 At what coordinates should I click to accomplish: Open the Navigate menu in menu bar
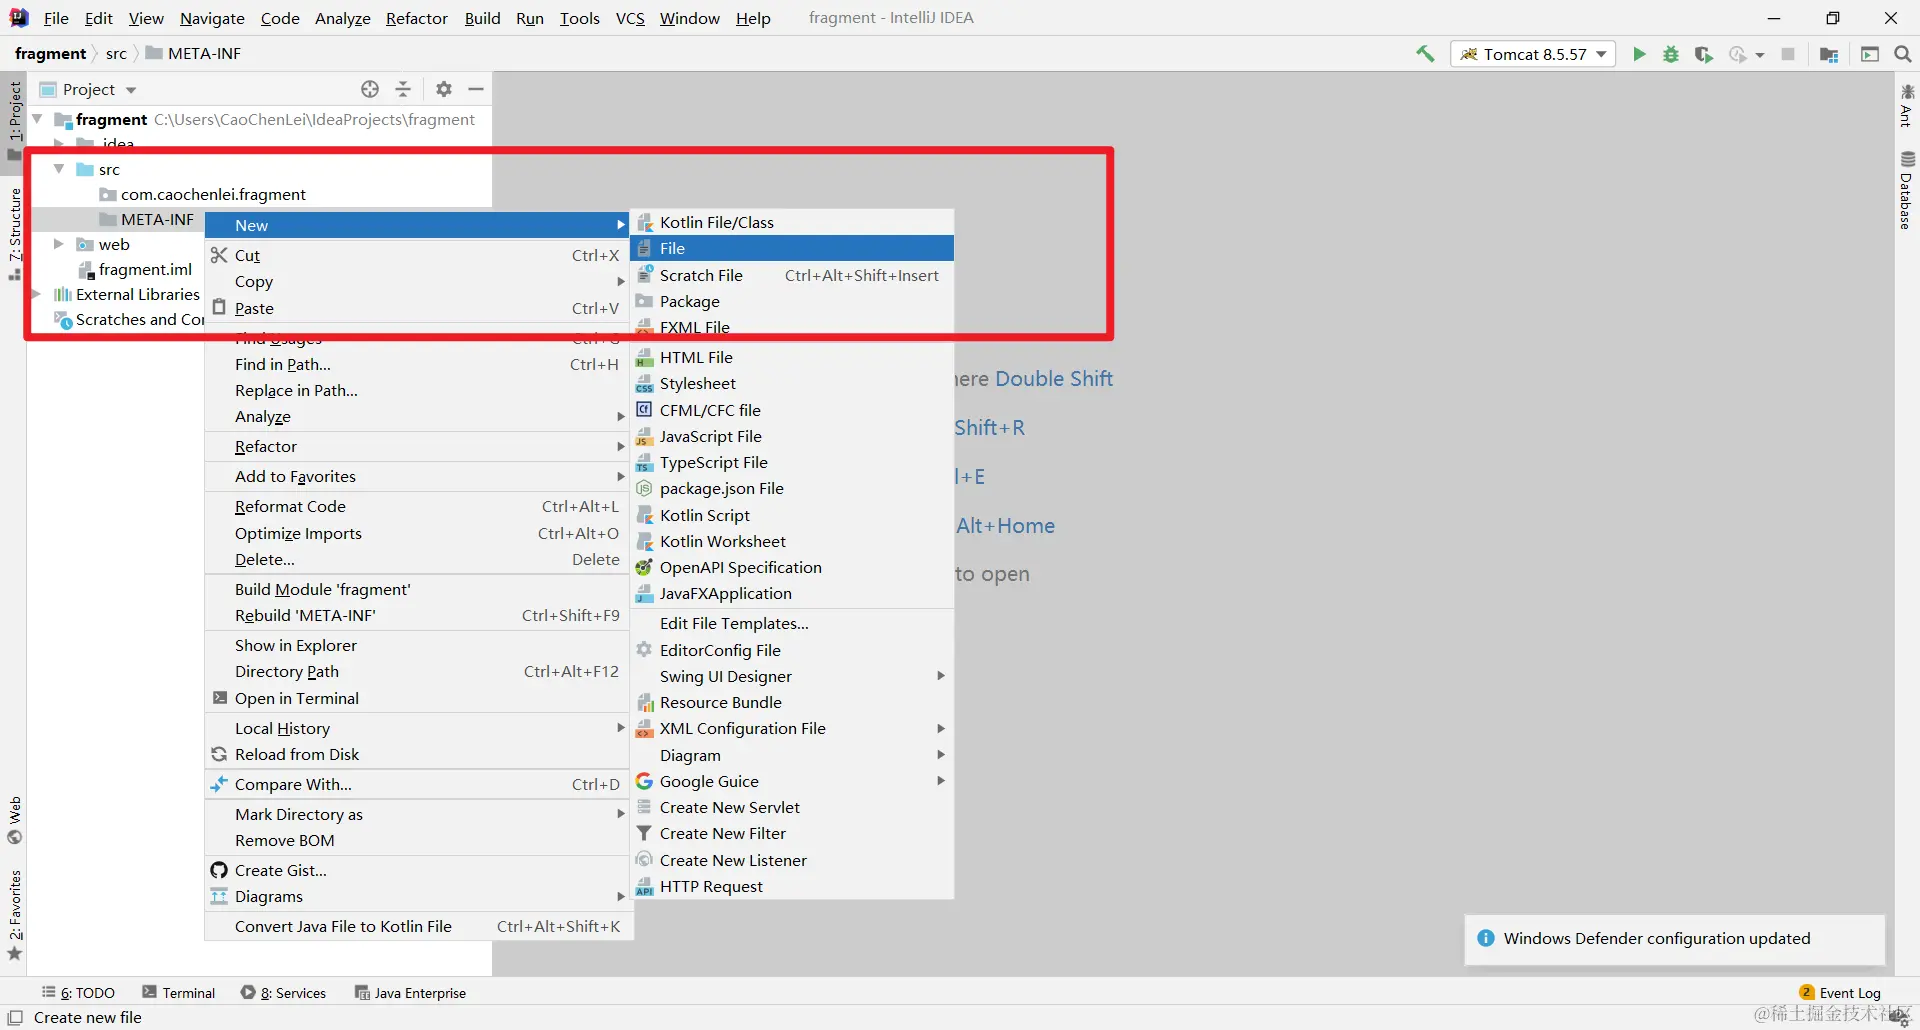pos(212,18)
